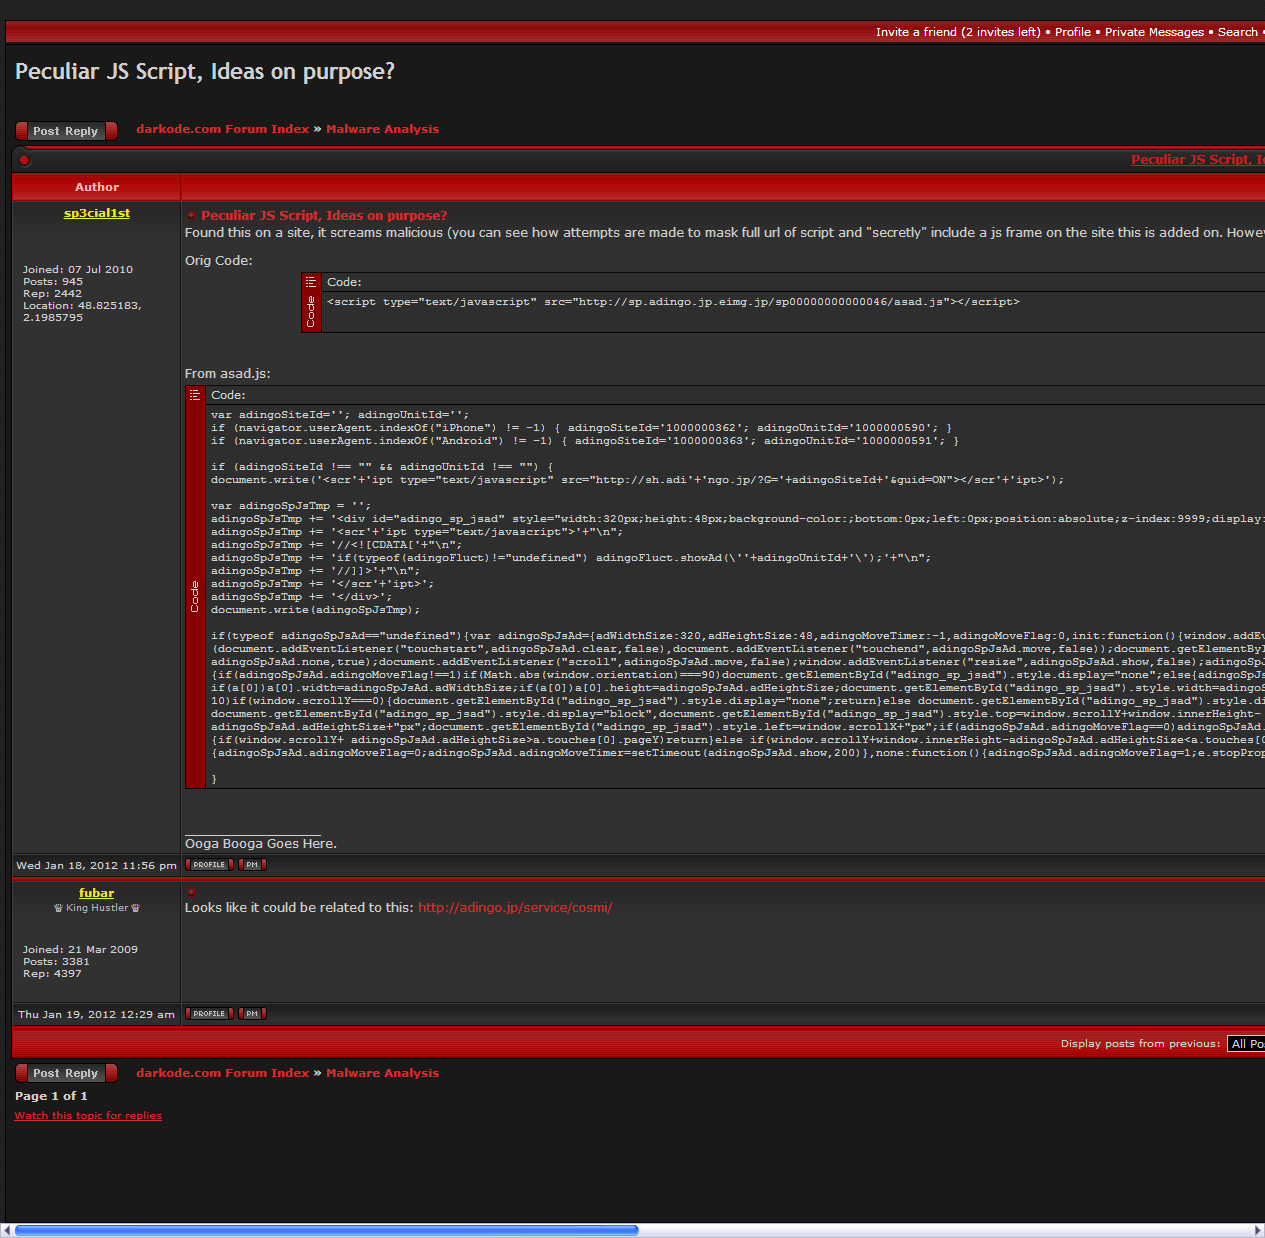Image resolution: width=1265 pixels, height=1238 pixels.
Task: Open the Display posts from previous dropdown
Action: click(1246, 1044)
